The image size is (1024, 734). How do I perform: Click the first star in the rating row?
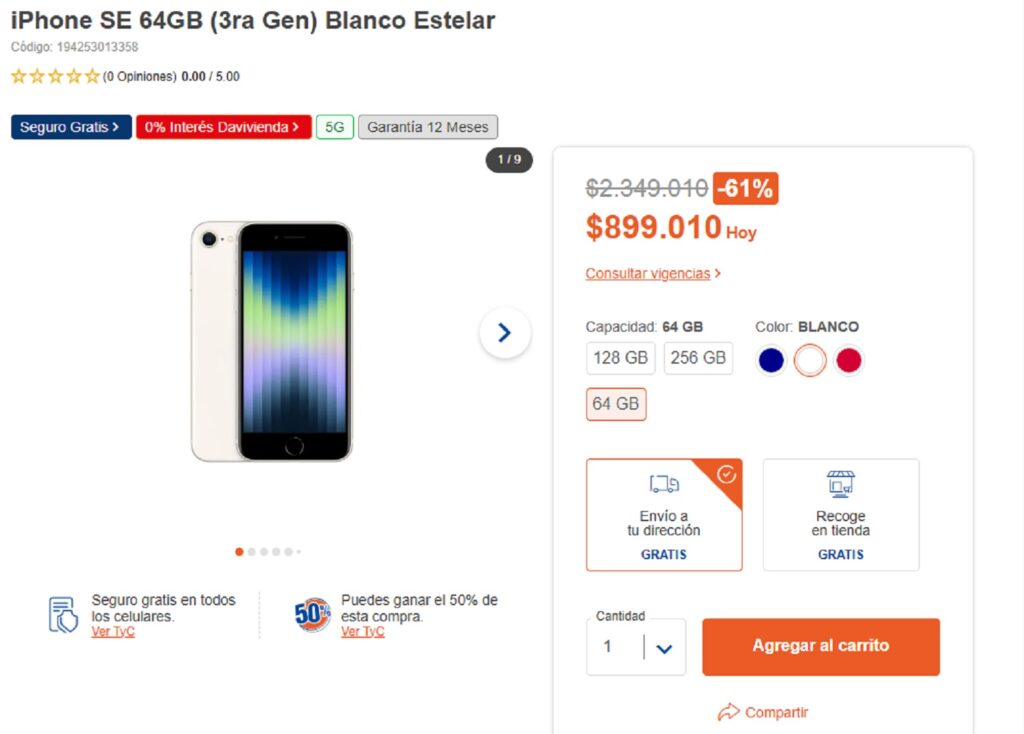tap(17, 76)
